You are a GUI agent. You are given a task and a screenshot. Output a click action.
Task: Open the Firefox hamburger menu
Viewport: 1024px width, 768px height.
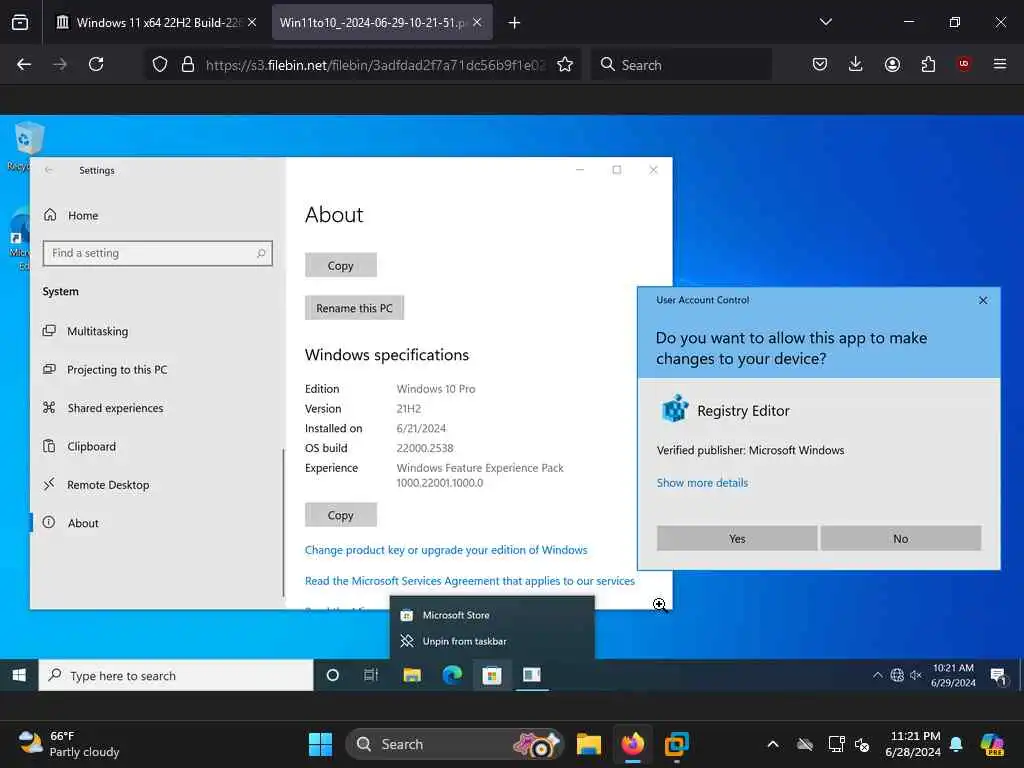coord(1000,64)
